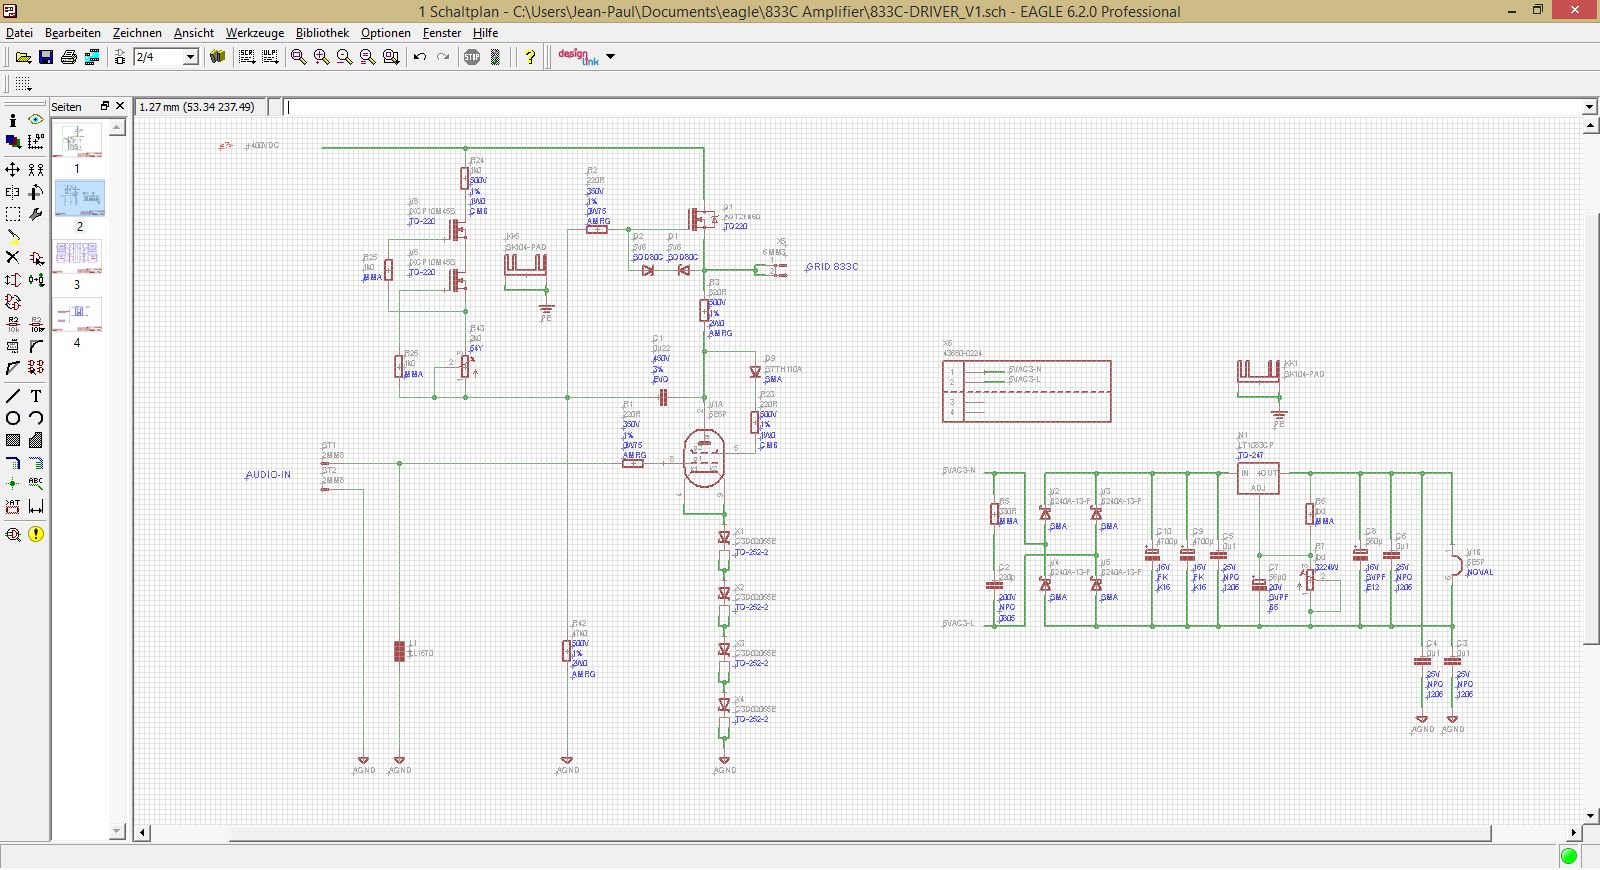
Task: Select the Wire line drawing tool
Action: tap(13, 396)
